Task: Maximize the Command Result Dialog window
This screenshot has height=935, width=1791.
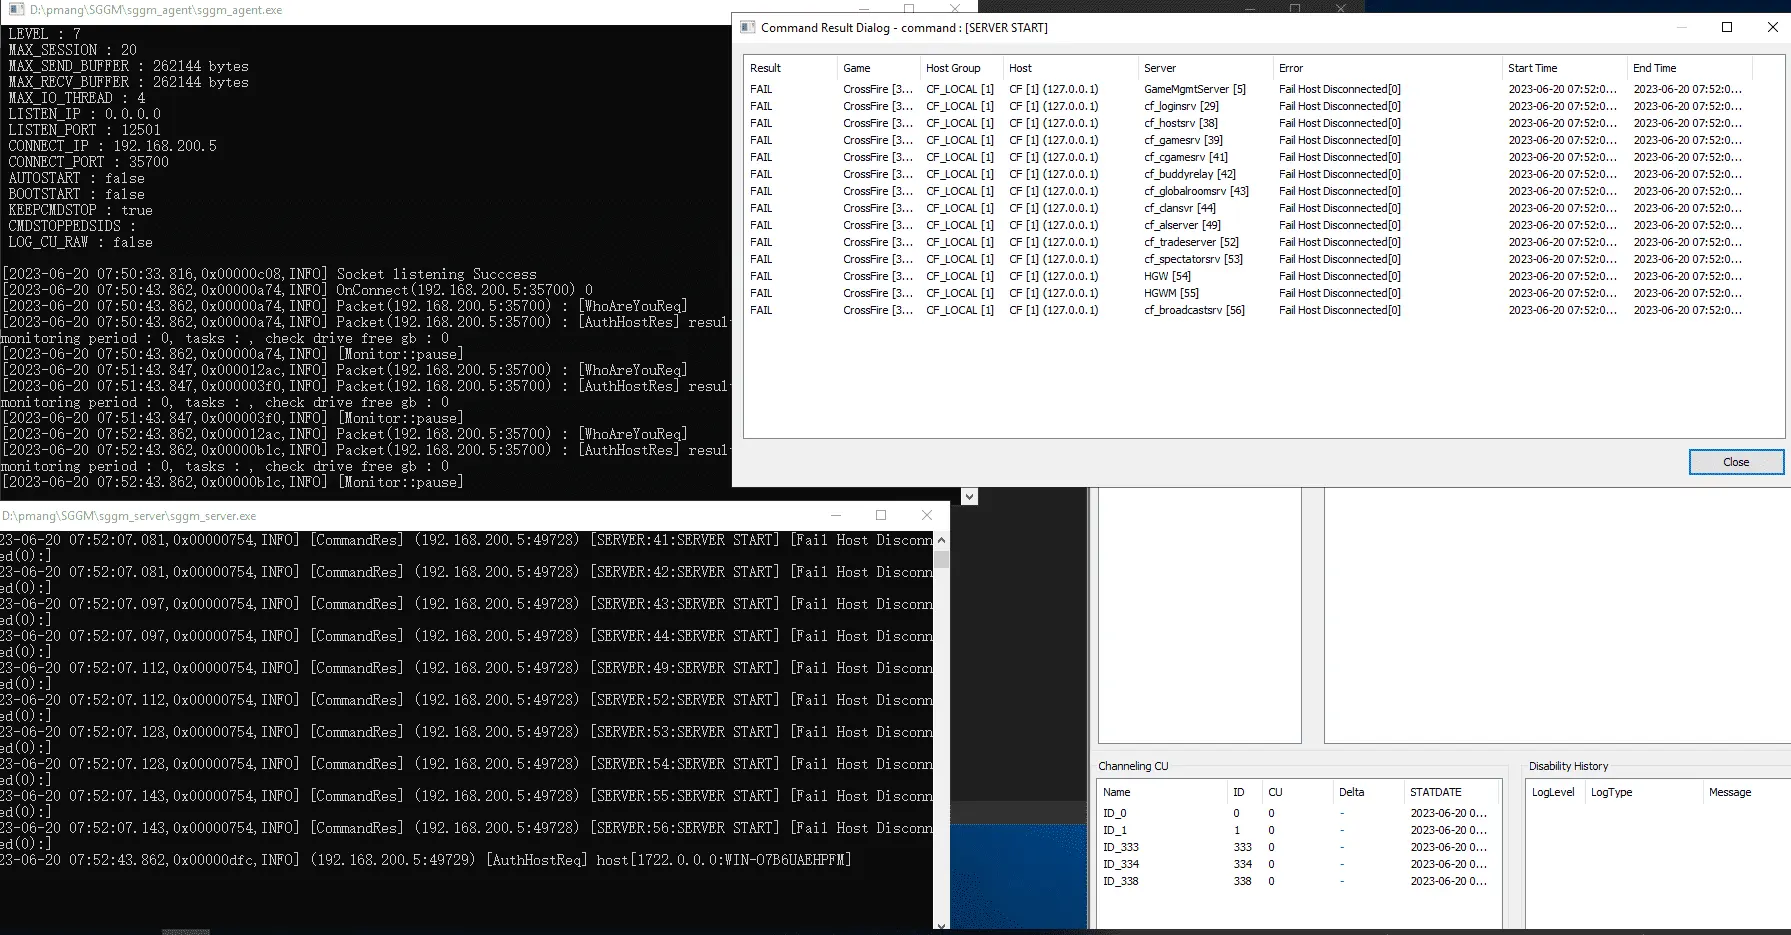Action: (x=1727, y=28)
